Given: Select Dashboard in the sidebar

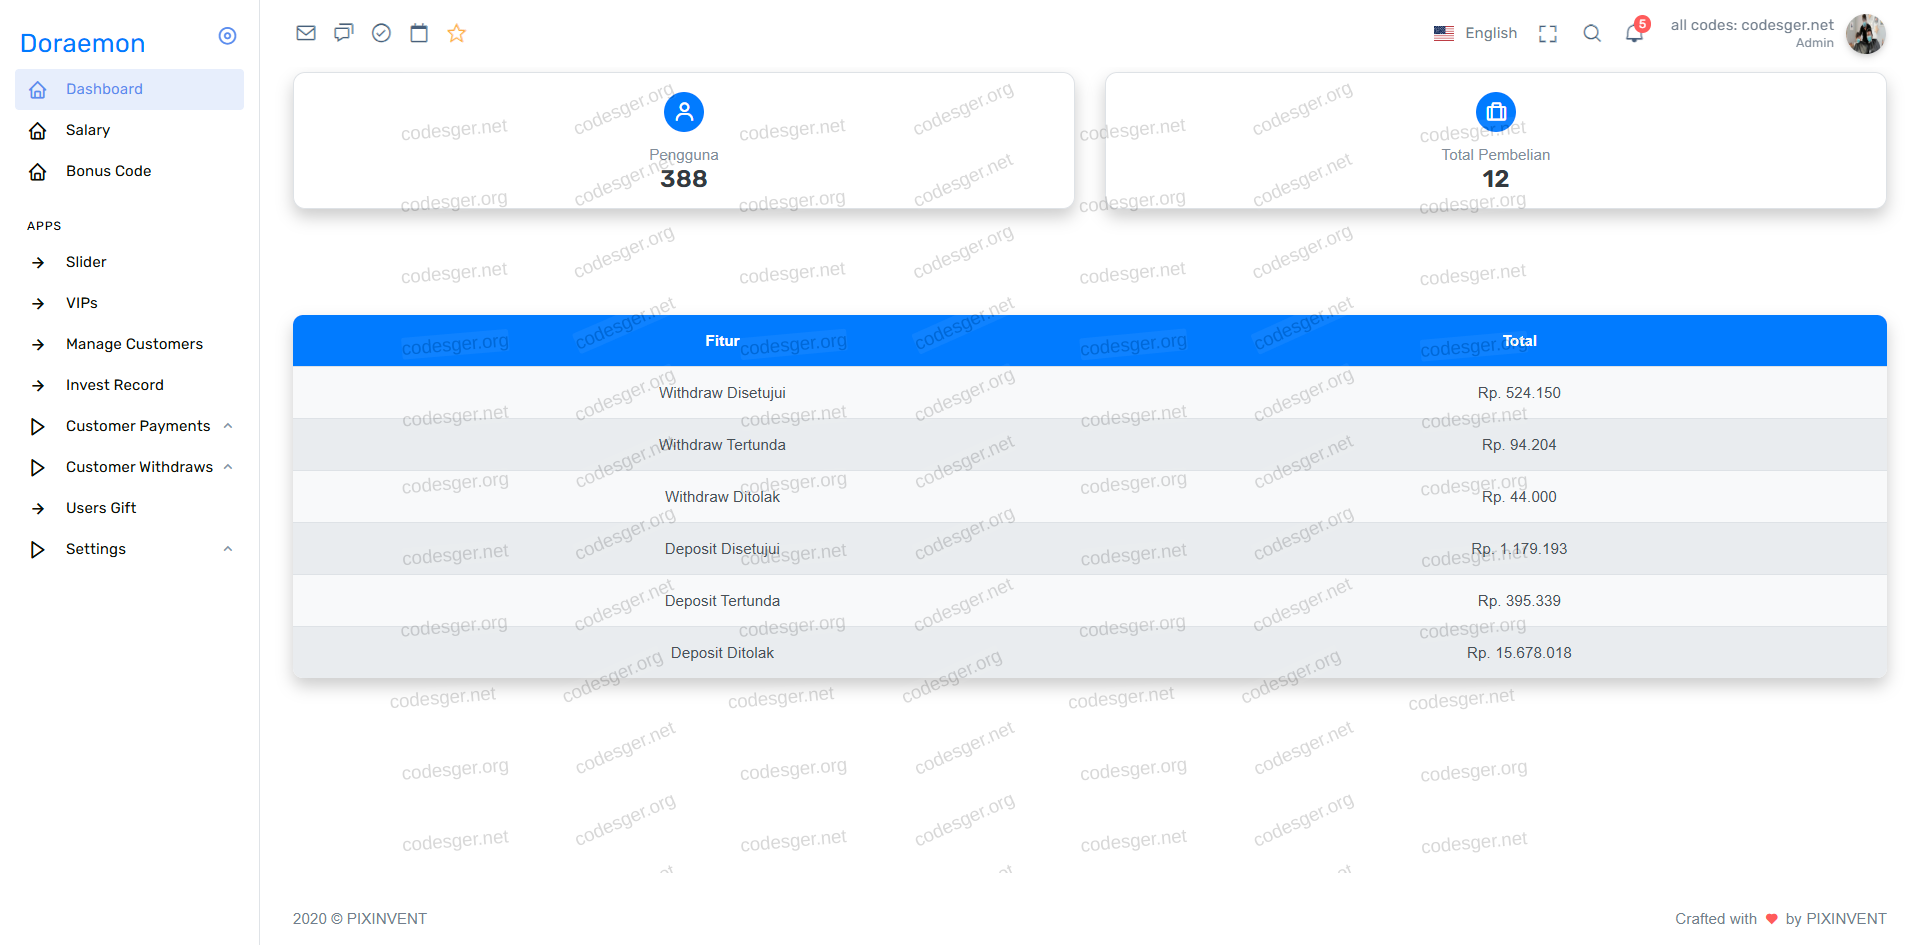Looking at the screenshot, I should coord(104,89).
